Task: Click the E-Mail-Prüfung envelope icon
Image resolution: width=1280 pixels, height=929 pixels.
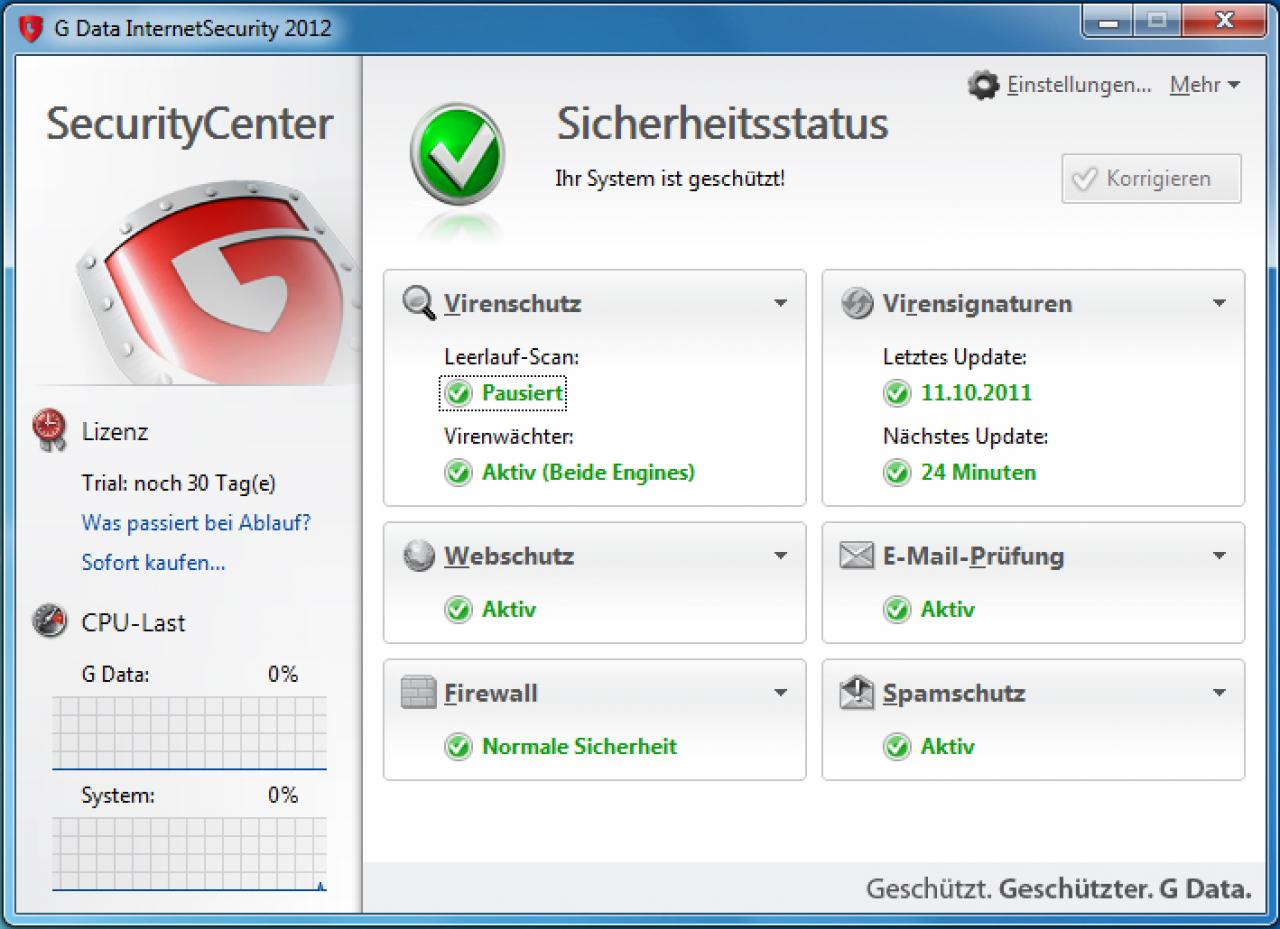Action: 857,556
